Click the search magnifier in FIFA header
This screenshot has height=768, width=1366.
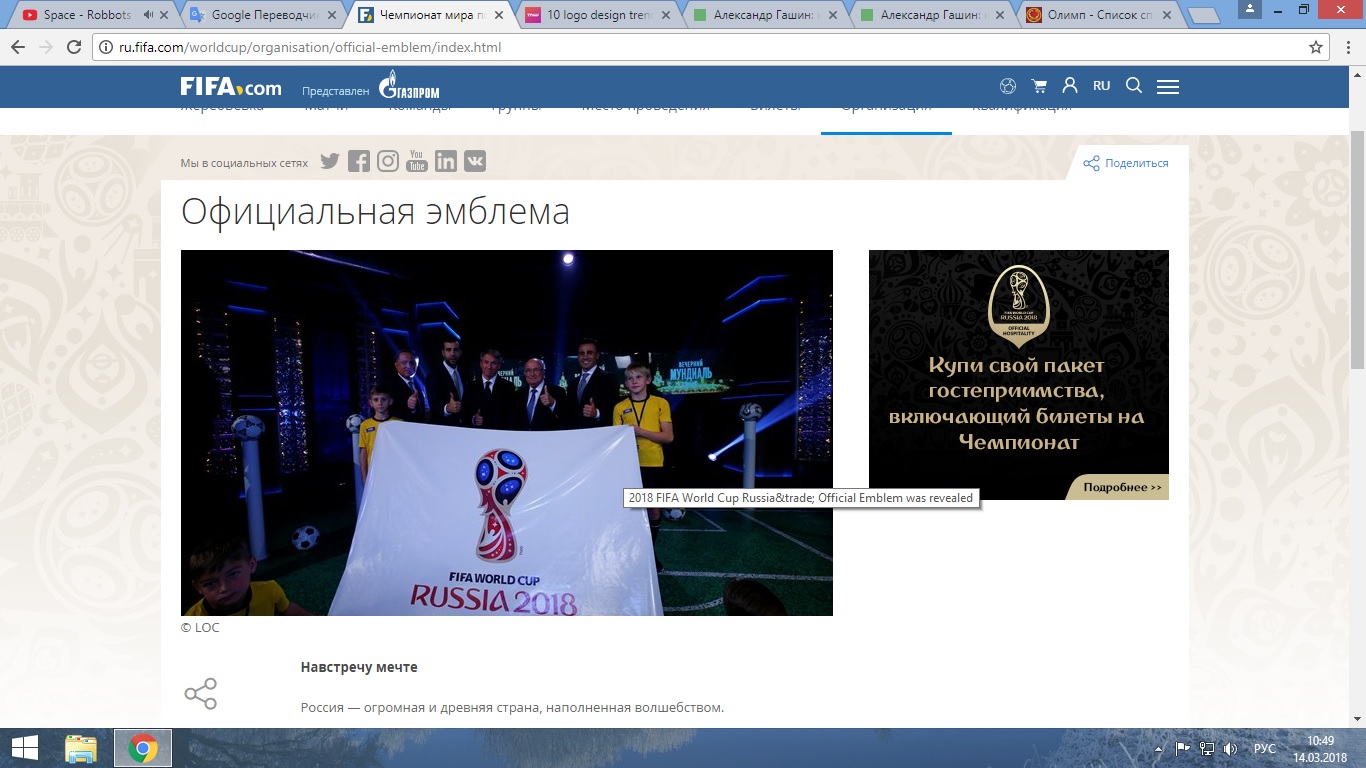coord(1134,86)
